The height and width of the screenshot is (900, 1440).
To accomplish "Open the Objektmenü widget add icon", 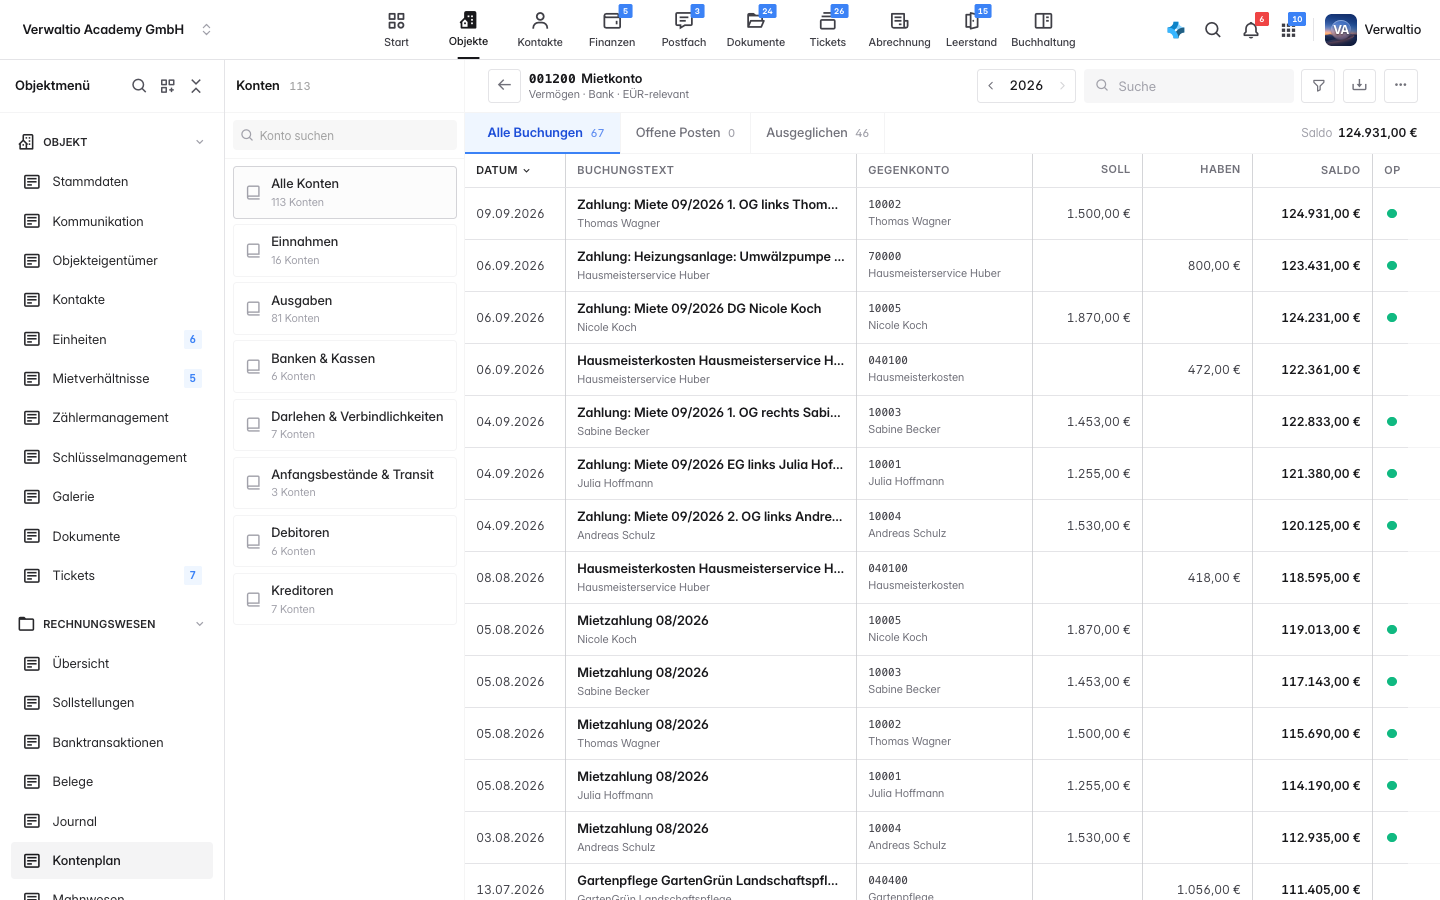I will click(x=168, y=86).
